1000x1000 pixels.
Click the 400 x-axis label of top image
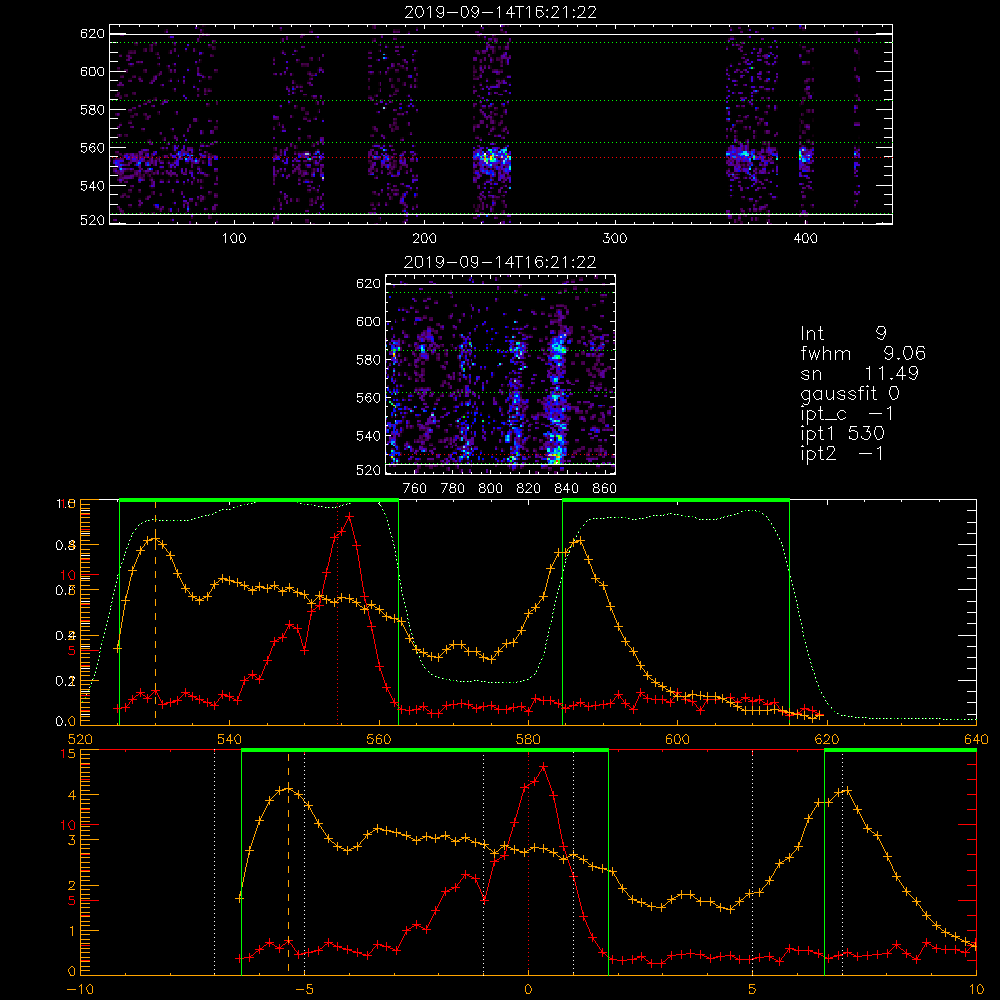(805, 239)
